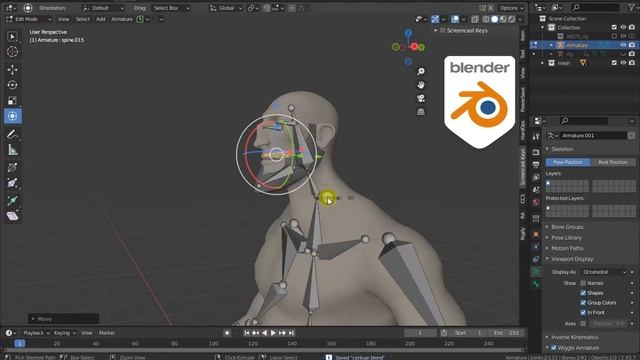640x360 pixels.
Task: Select the Select Box tool in the toolbar
Action: [12, 37]
